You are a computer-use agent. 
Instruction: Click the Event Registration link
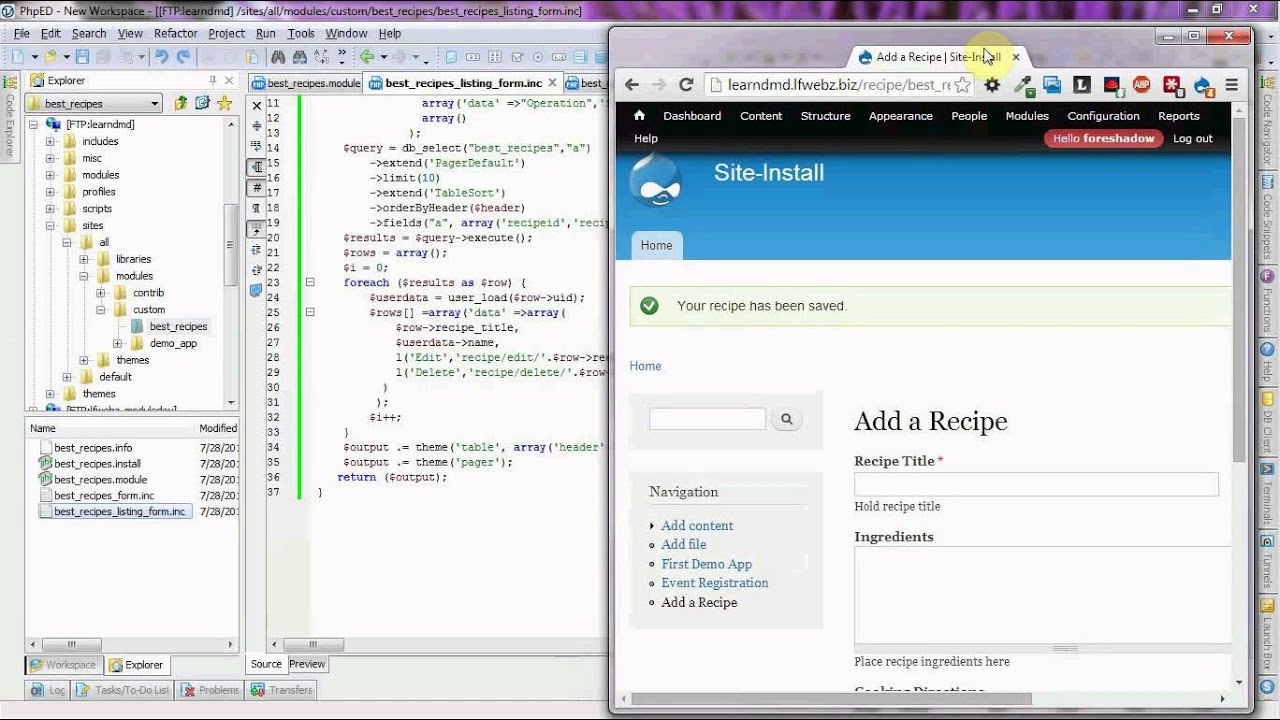coord(715,583)
